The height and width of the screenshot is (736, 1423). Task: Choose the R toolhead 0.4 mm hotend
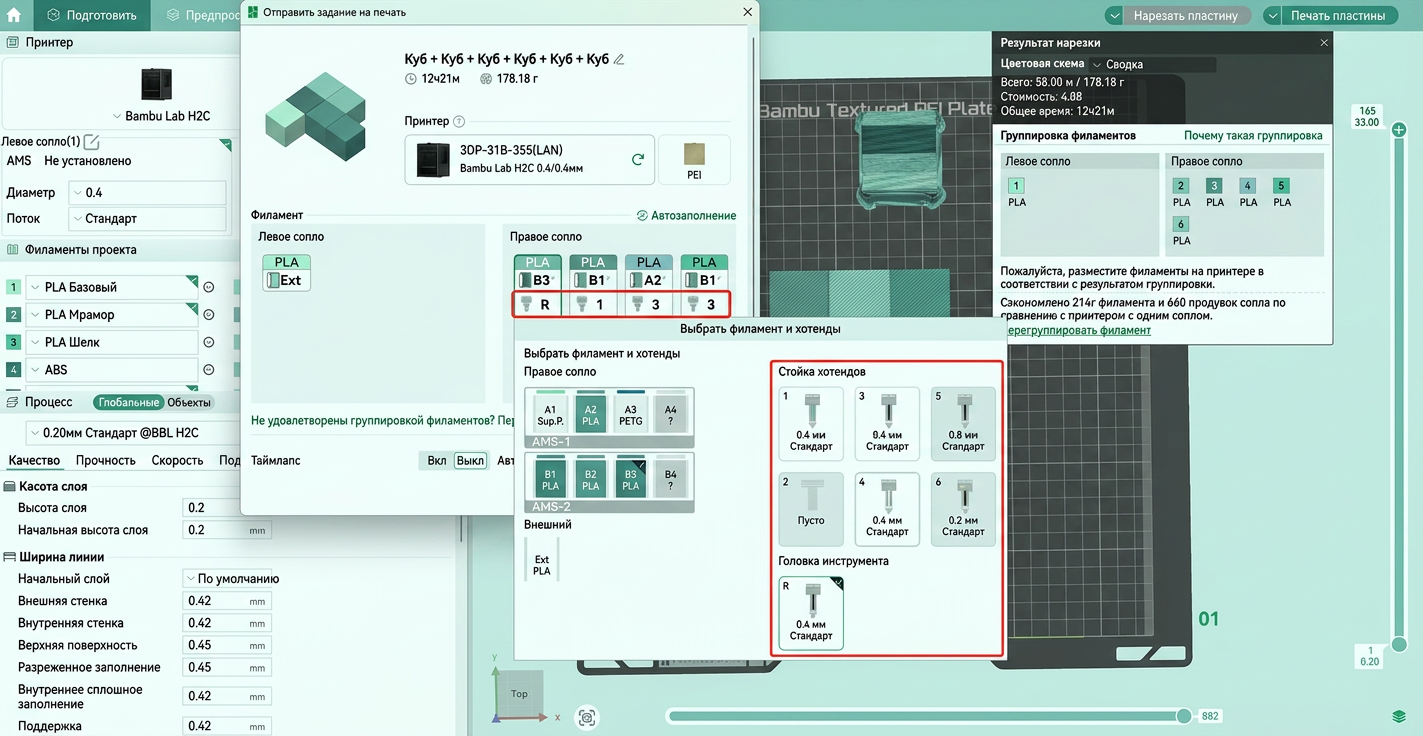[811, 613]
